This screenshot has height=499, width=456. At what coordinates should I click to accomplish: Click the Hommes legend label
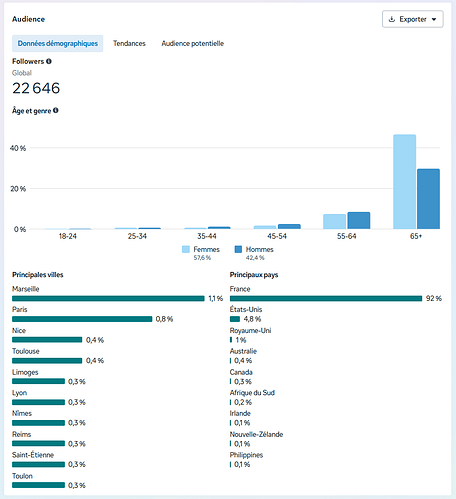click(x=260, y=249)
